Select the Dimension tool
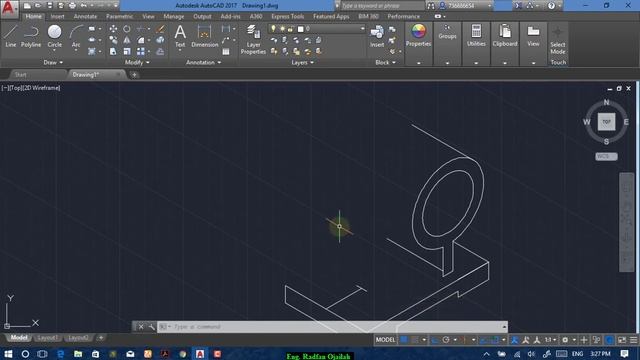The image size is (640, 360). [204, 36]
